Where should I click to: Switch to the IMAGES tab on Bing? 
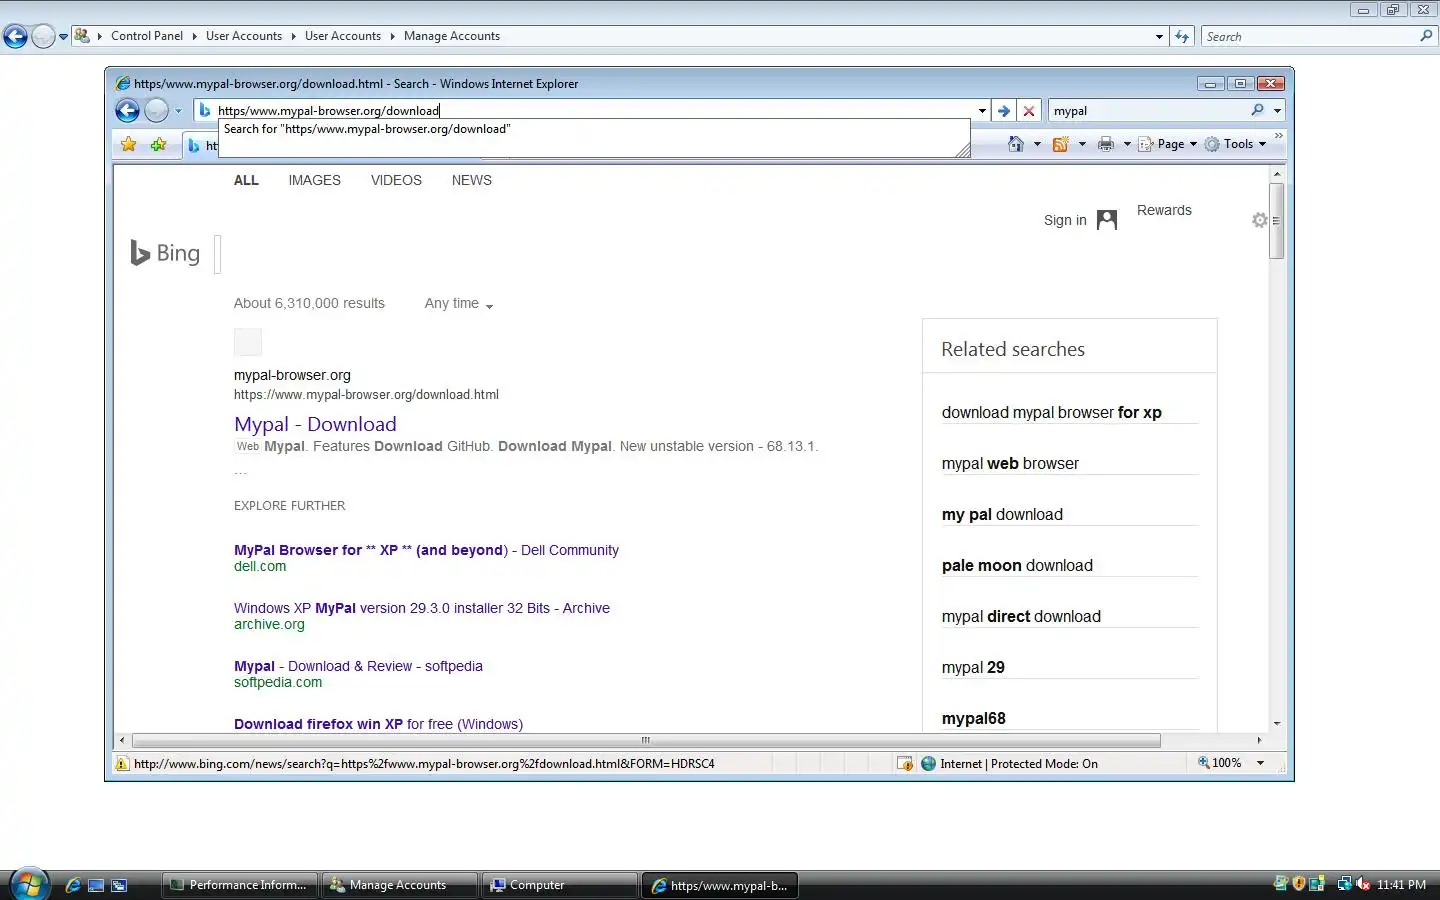314,180
